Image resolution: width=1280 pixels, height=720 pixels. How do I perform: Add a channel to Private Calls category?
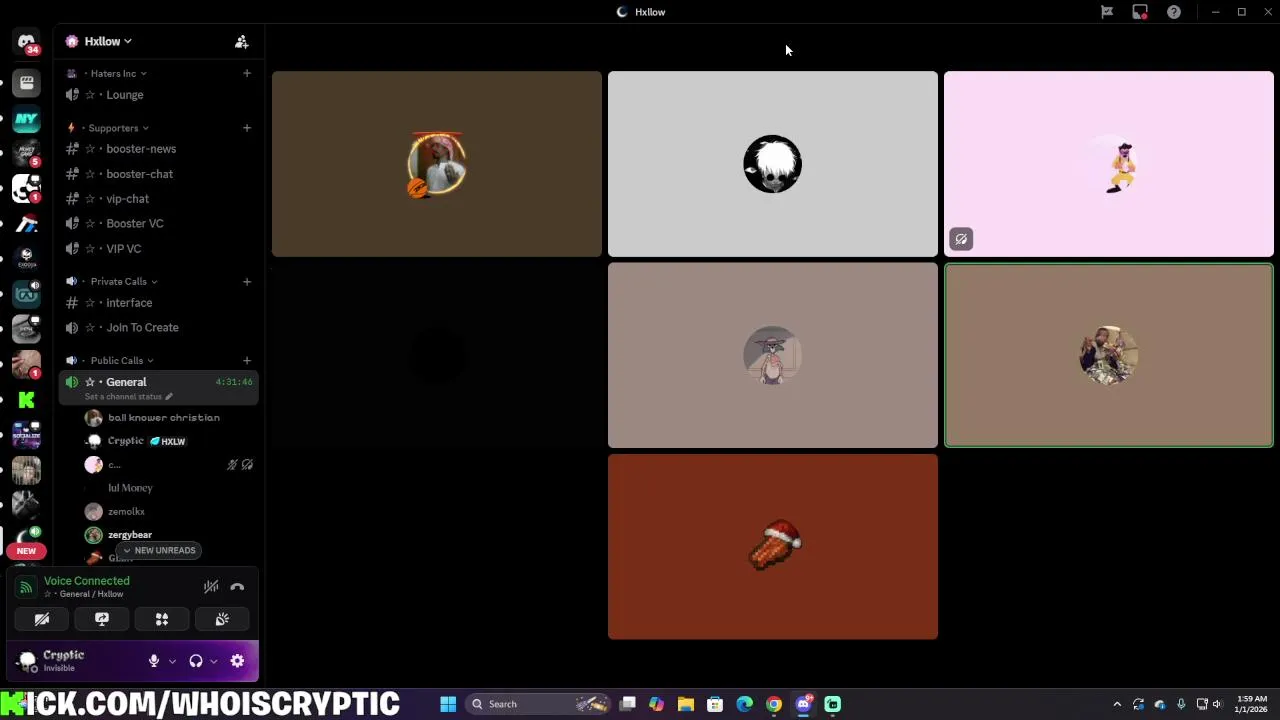click(246, 281)
